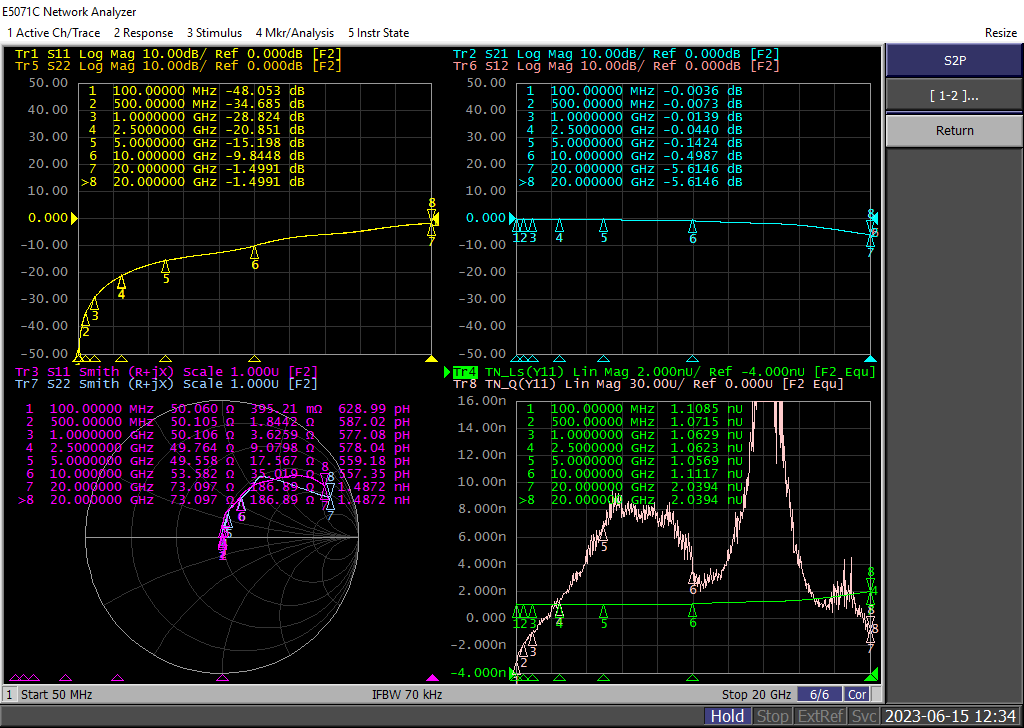Select trace Tr6 S12 Log Mag label
The height and width of the screenshot is (728, 1024).
[x=616, y=65]
